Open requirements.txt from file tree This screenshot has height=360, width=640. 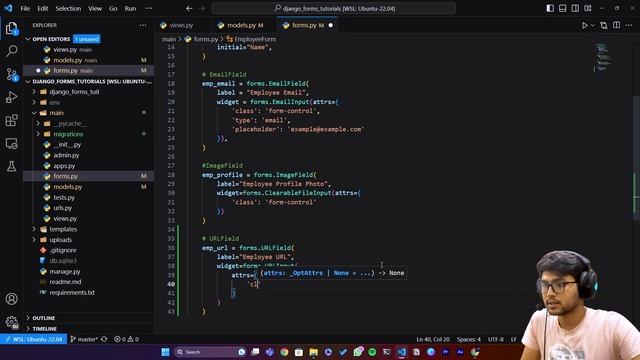pos(72,293)
